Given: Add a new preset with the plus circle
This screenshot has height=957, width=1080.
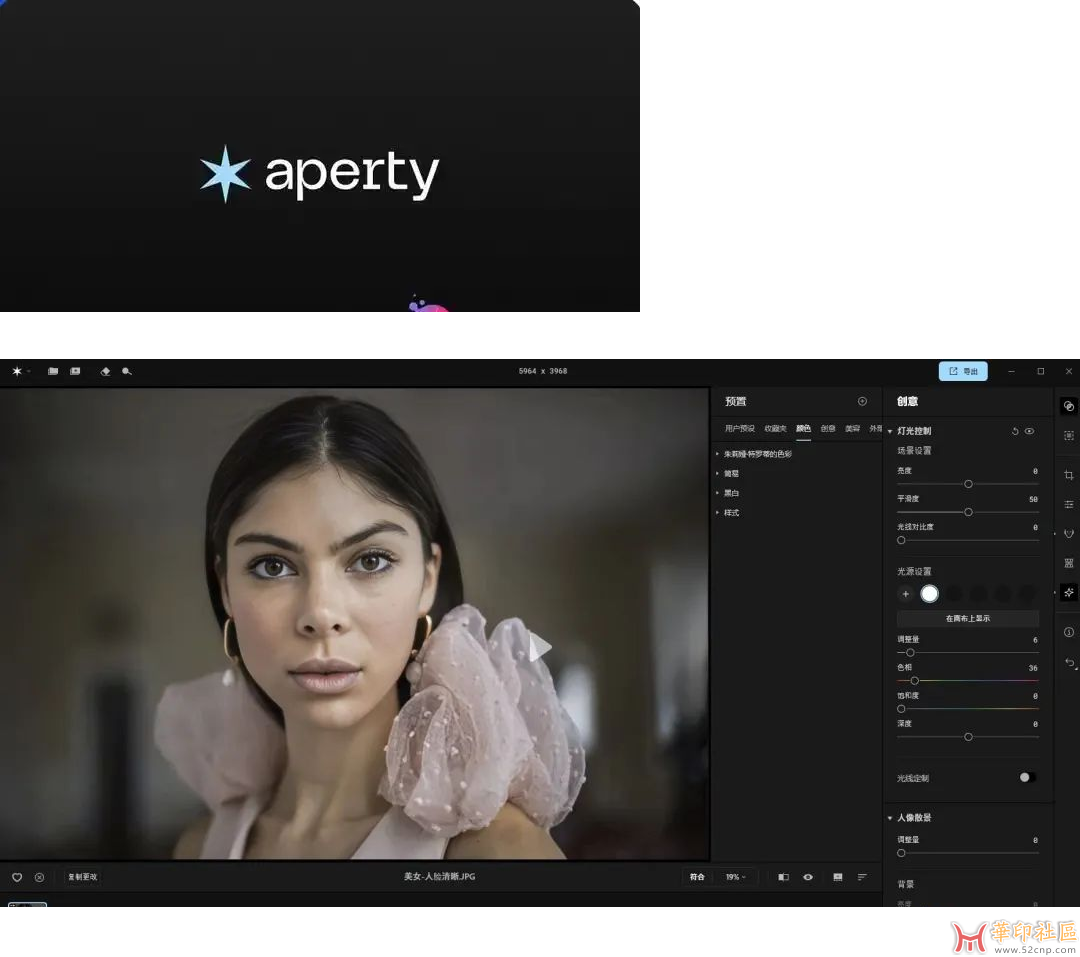Looking at the screenshot, I should coord(862,401).
